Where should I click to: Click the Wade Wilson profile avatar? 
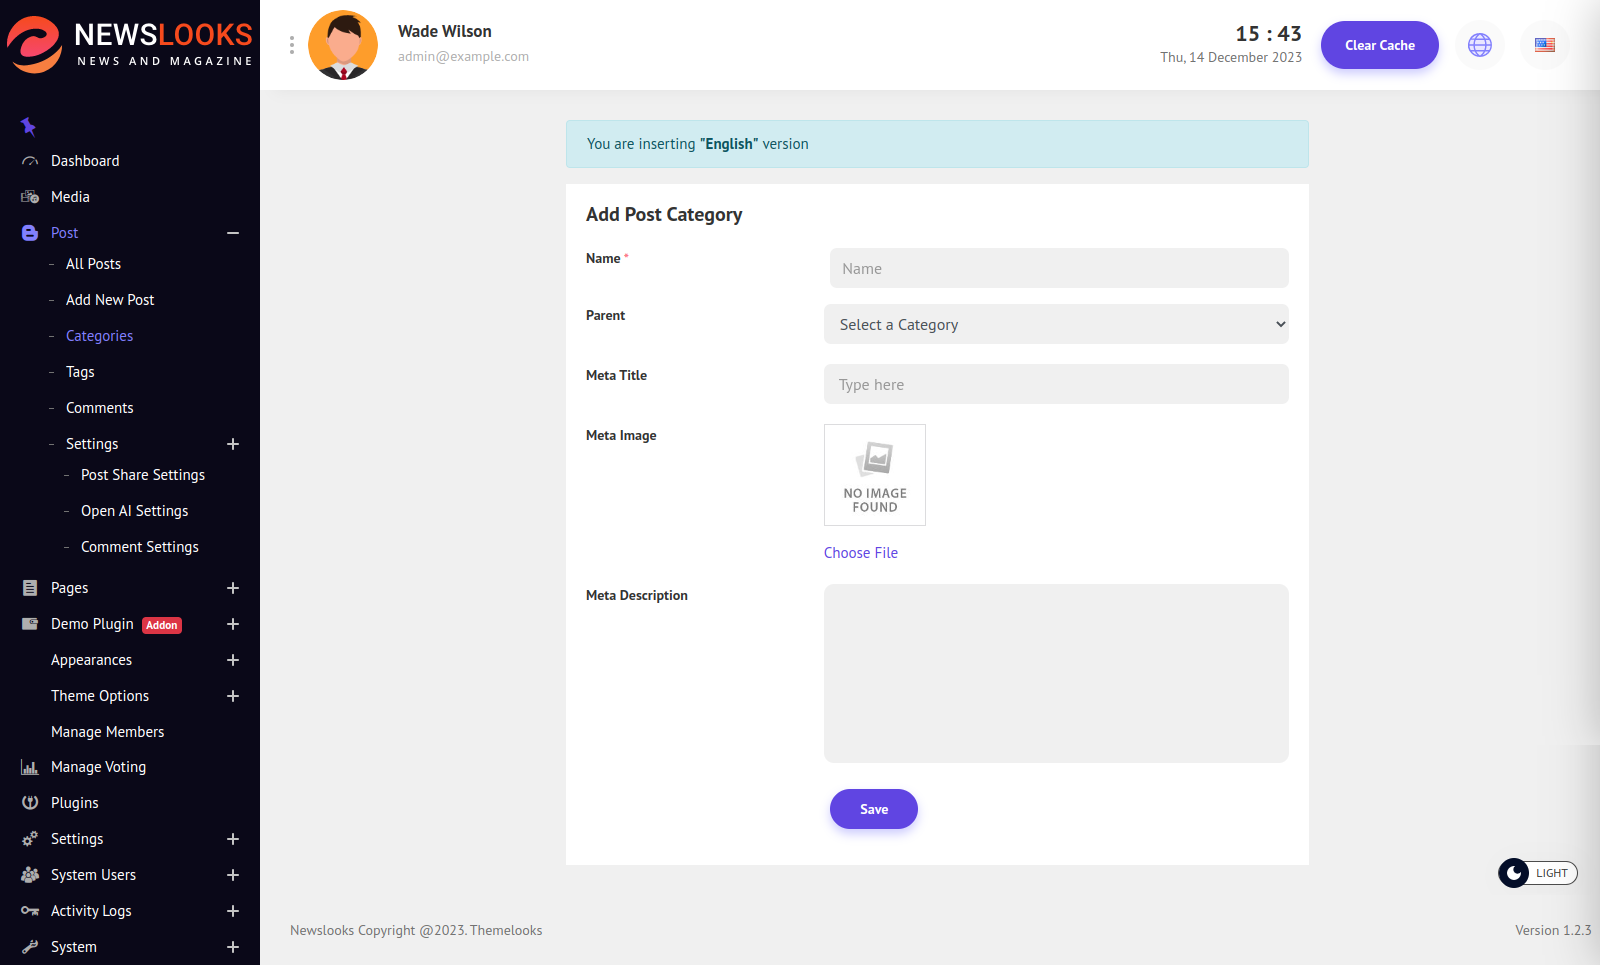[343, 45]
